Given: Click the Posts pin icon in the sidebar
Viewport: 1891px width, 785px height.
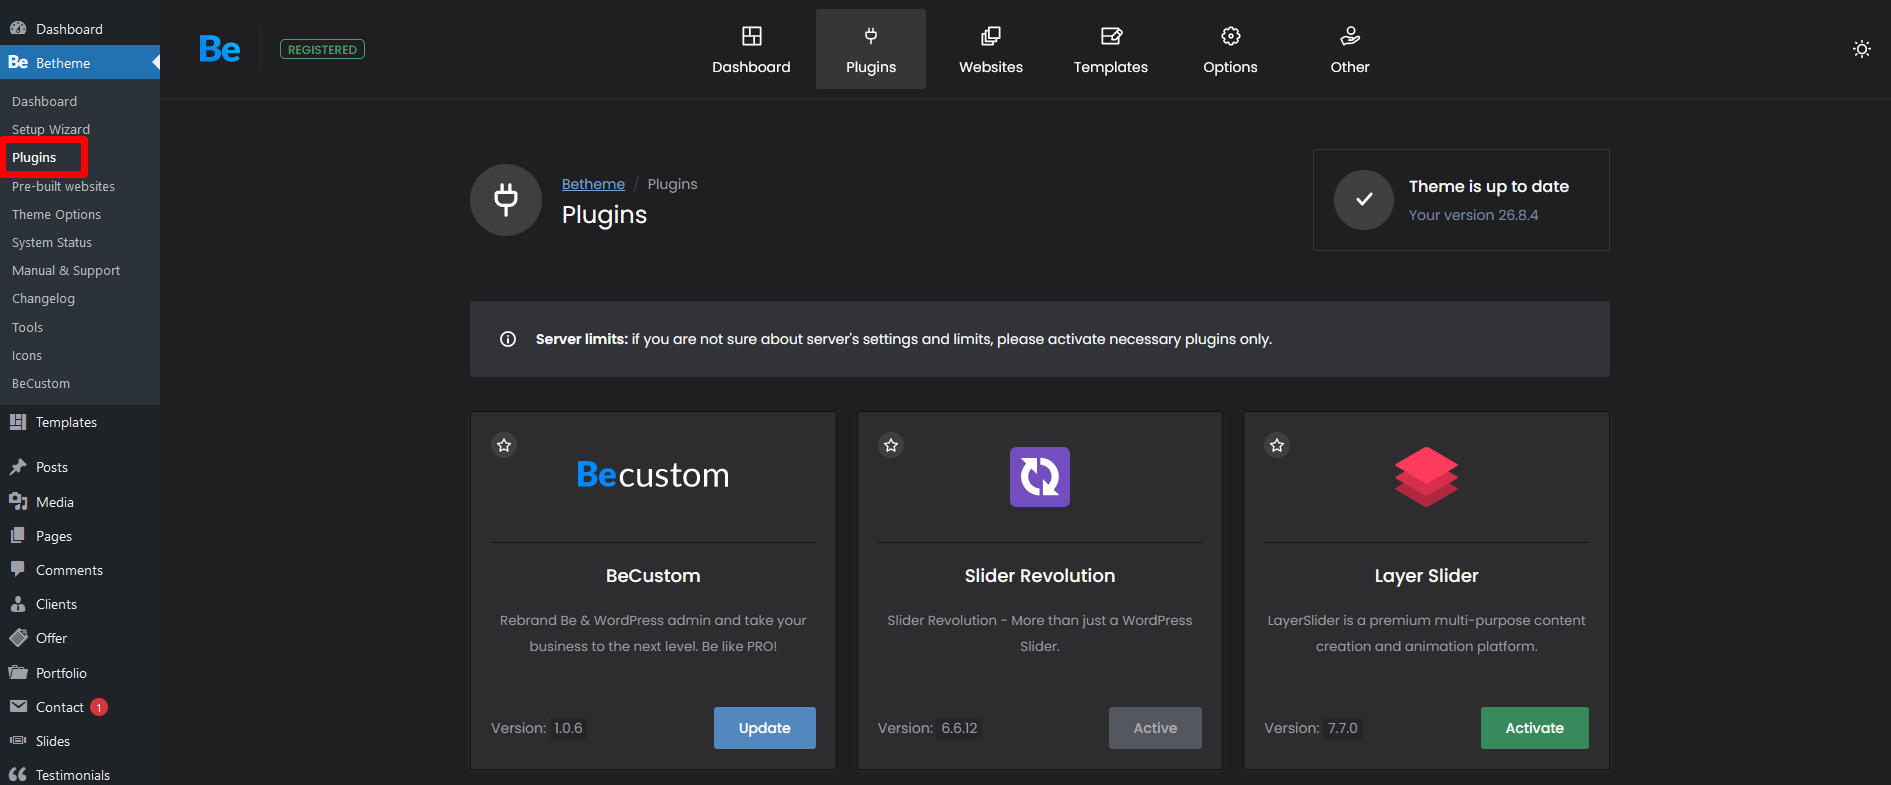Looking at the screenshot, I should (x=18, y=467).
